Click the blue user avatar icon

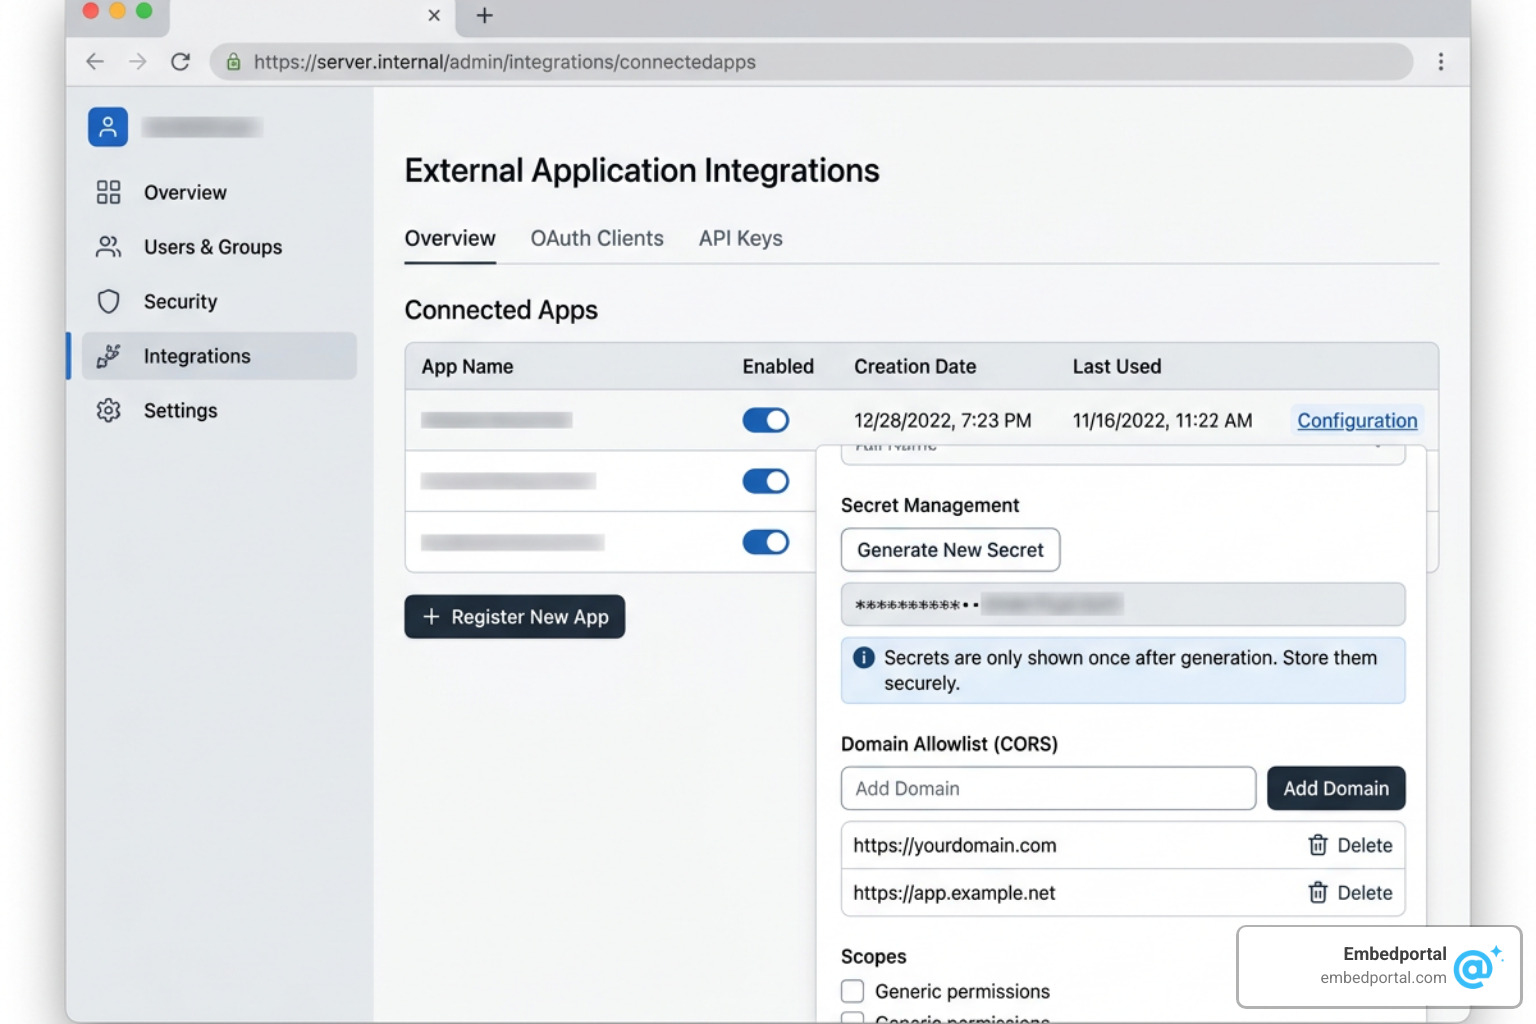click(x=108, y=127)
